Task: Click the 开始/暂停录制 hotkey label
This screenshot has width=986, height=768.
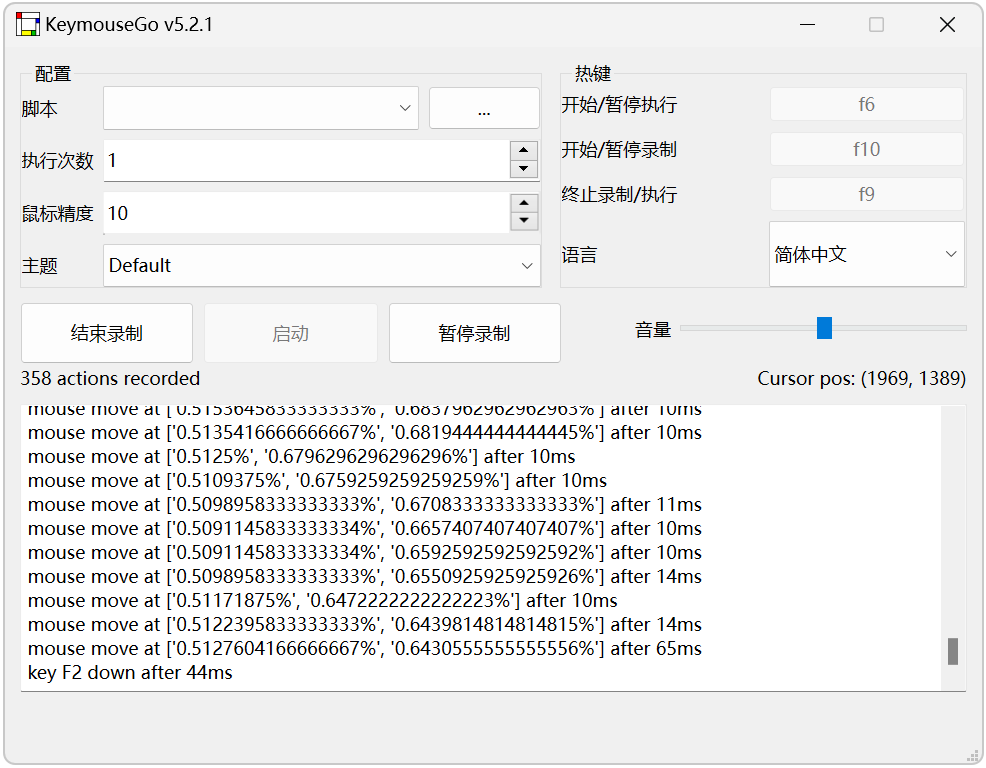Action: tap(619, 150)
